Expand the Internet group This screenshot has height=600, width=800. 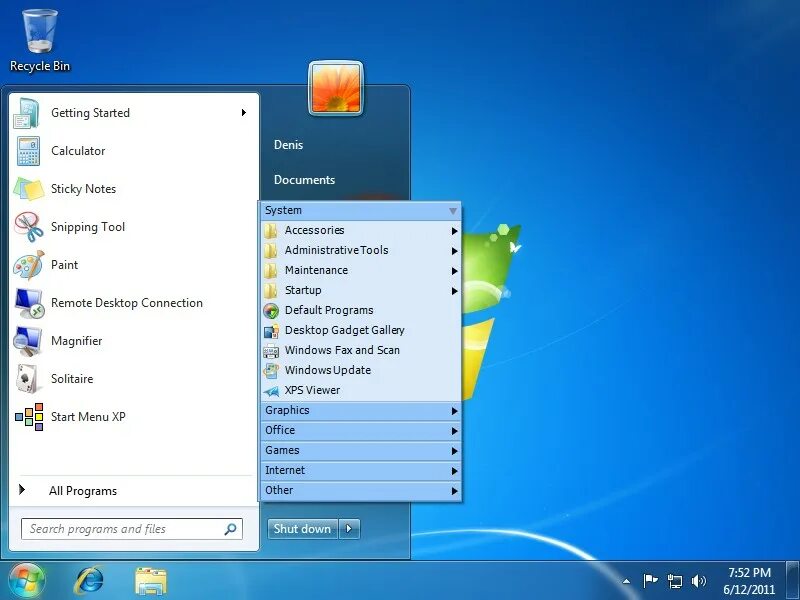361,470
